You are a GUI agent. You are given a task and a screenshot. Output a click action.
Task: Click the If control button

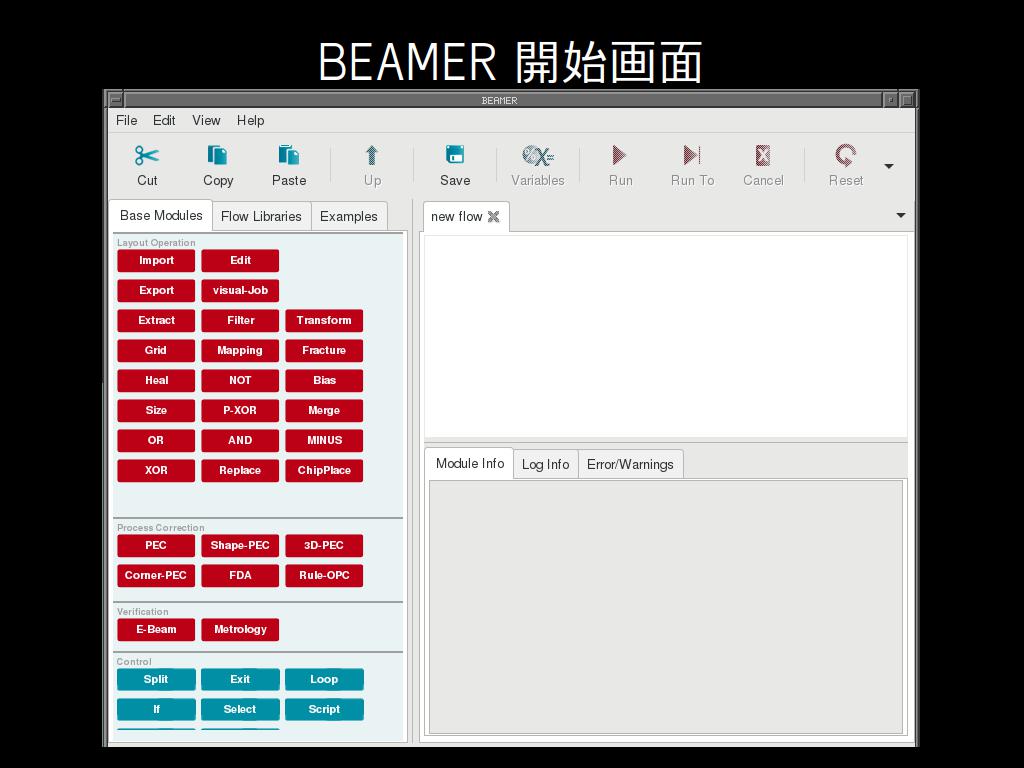pyautogui.click(x=156, y=710)
